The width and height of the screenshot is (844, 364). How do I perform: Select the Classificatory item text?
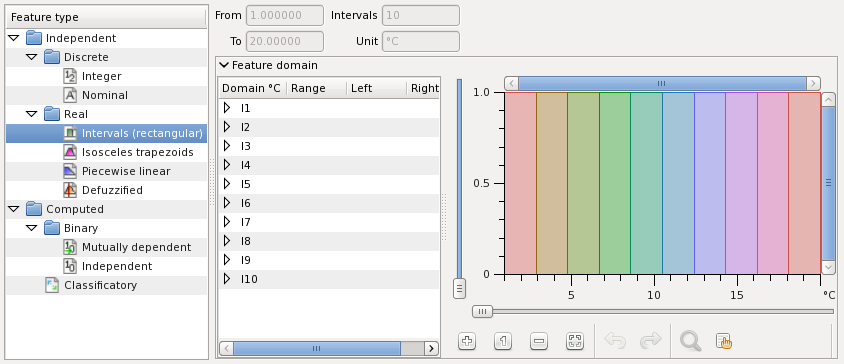(100, 285)
